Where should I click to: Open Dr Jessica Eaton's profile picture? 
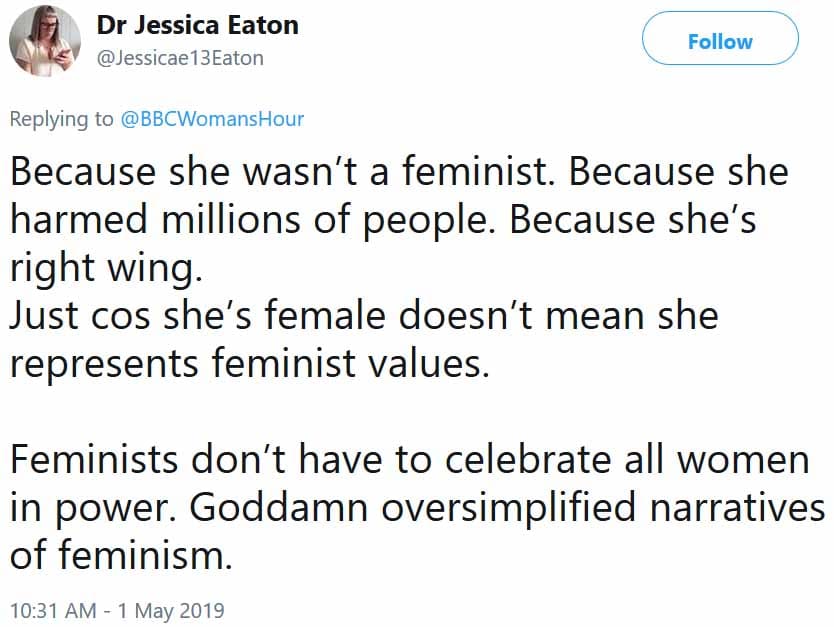point(45,40)
